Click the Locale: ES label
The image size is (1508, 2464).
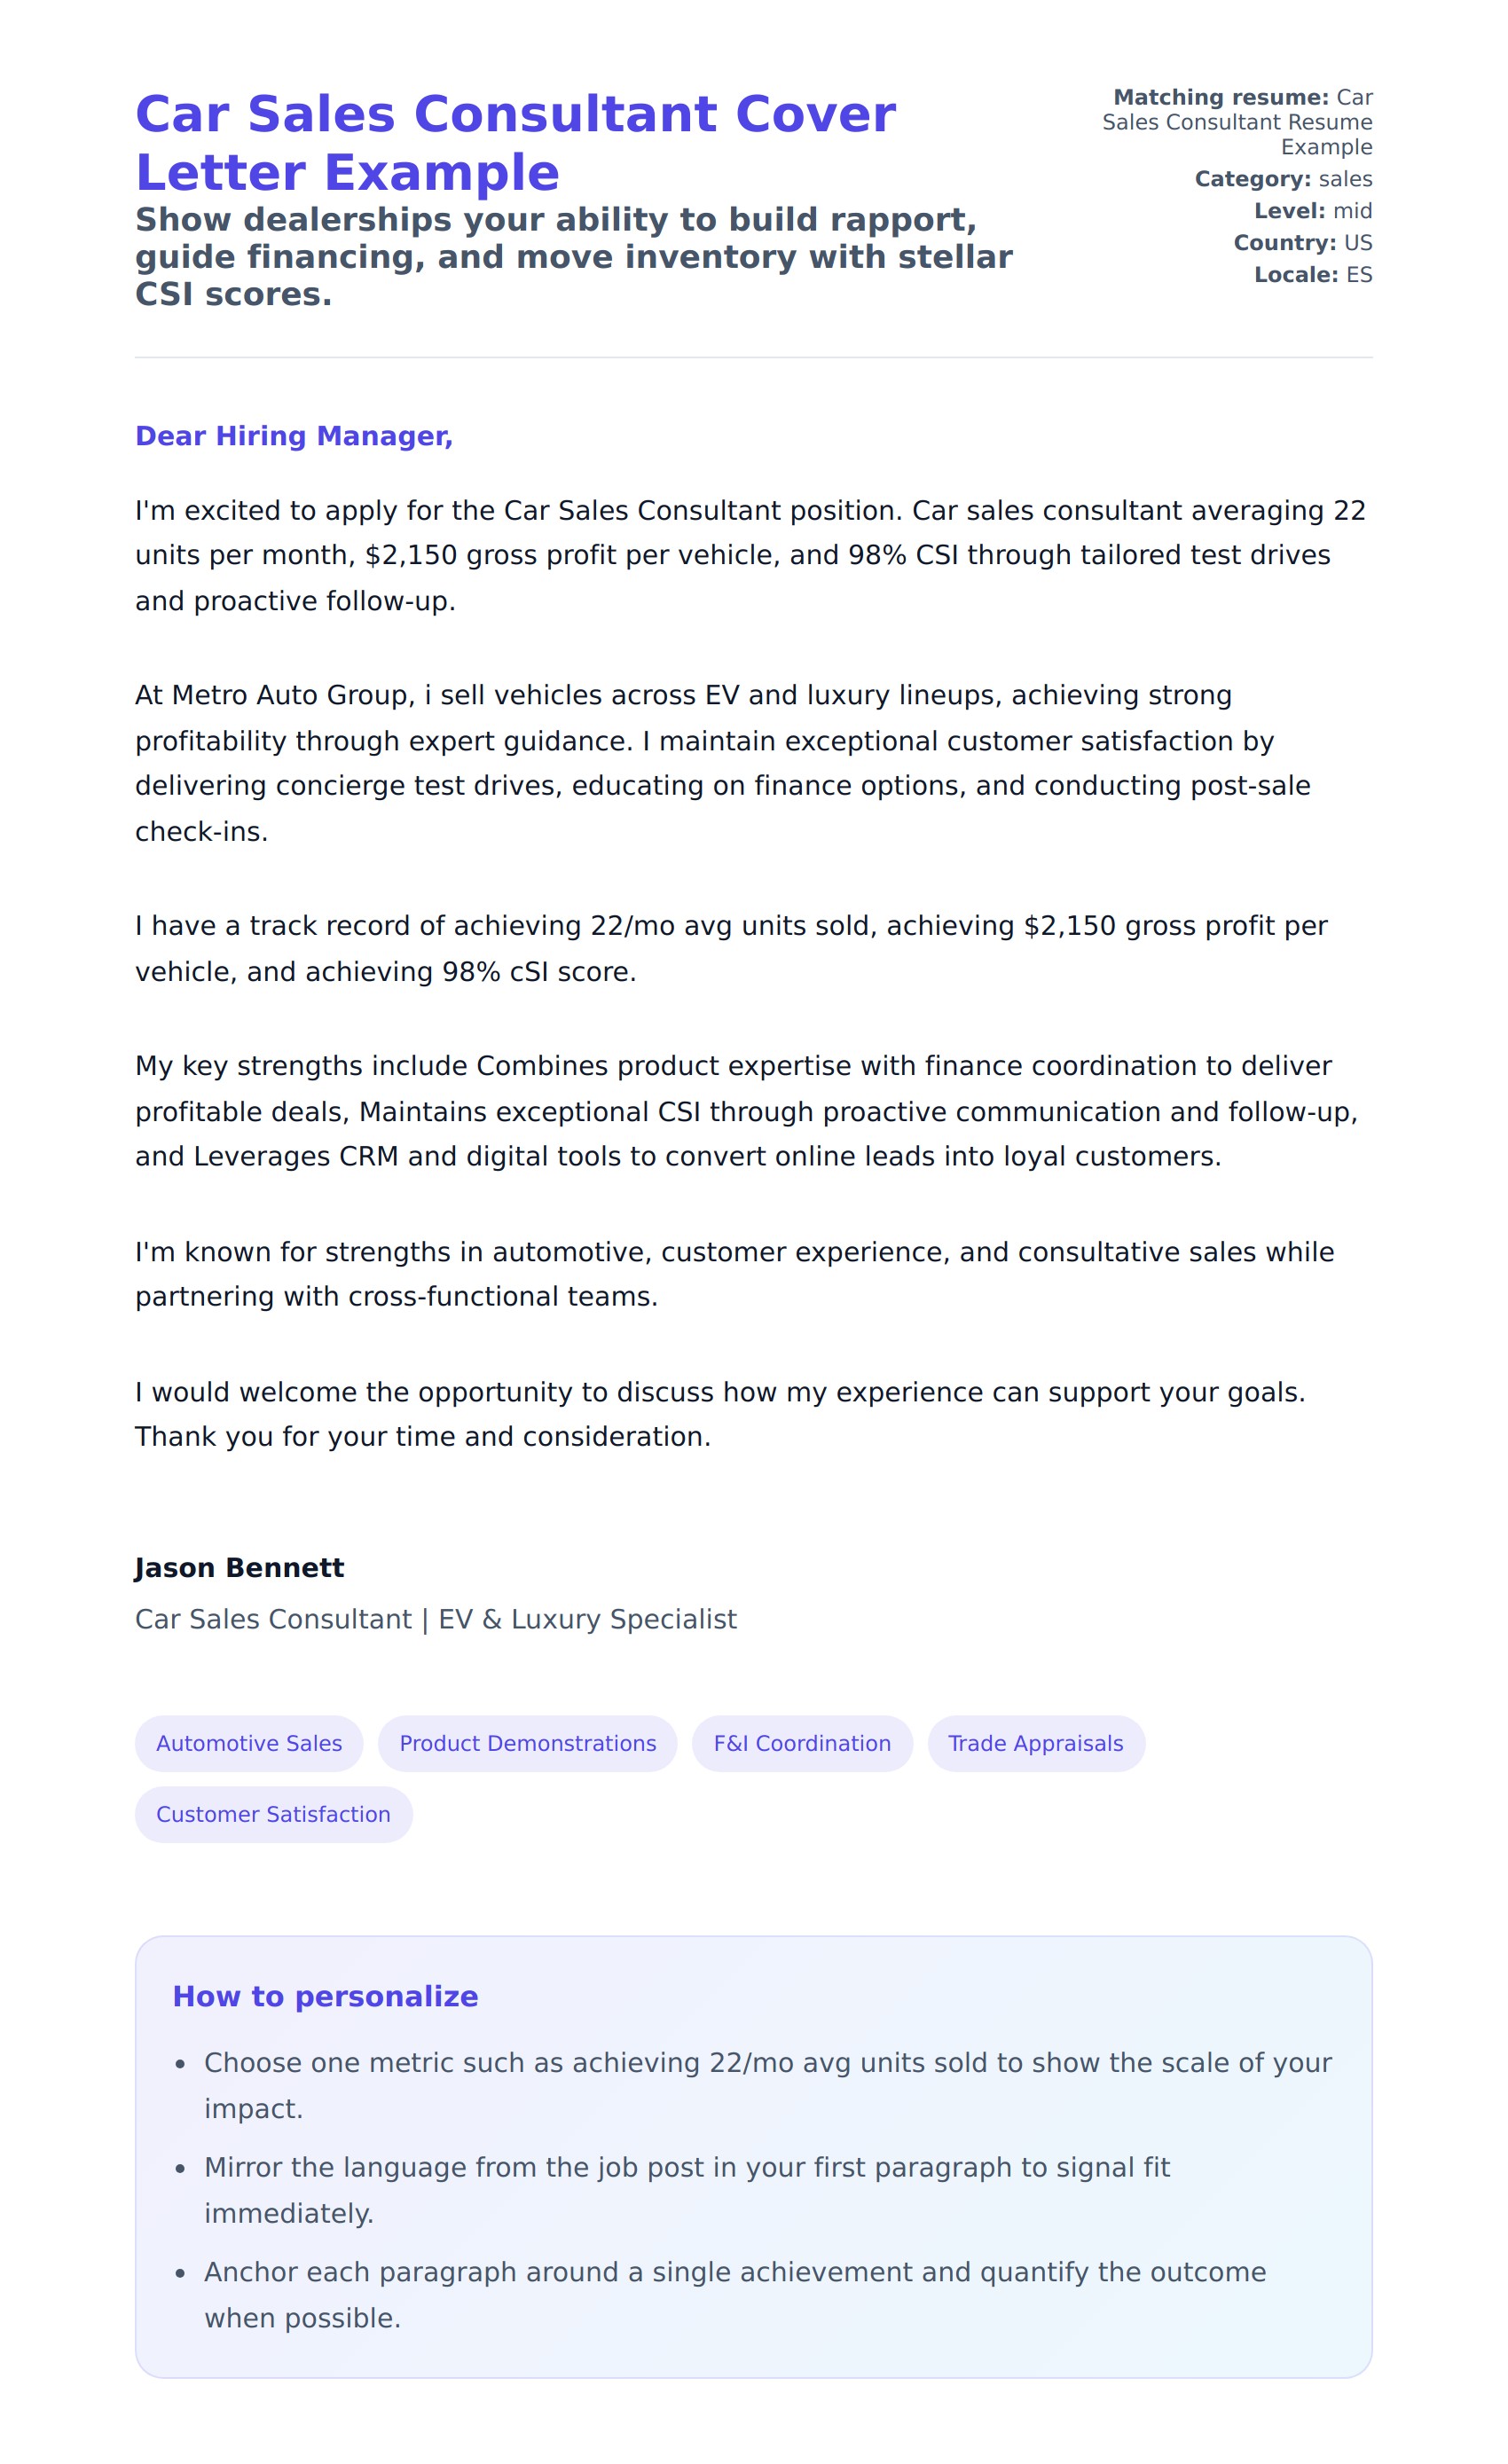(1313, 275)
